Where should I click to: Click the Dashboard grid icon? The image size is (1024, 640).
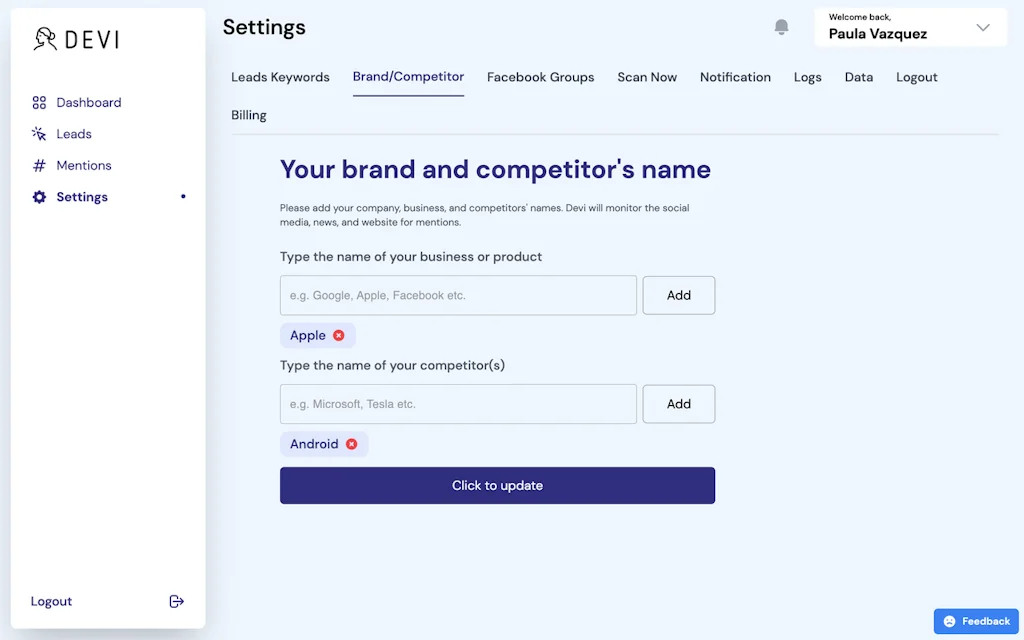39,103
